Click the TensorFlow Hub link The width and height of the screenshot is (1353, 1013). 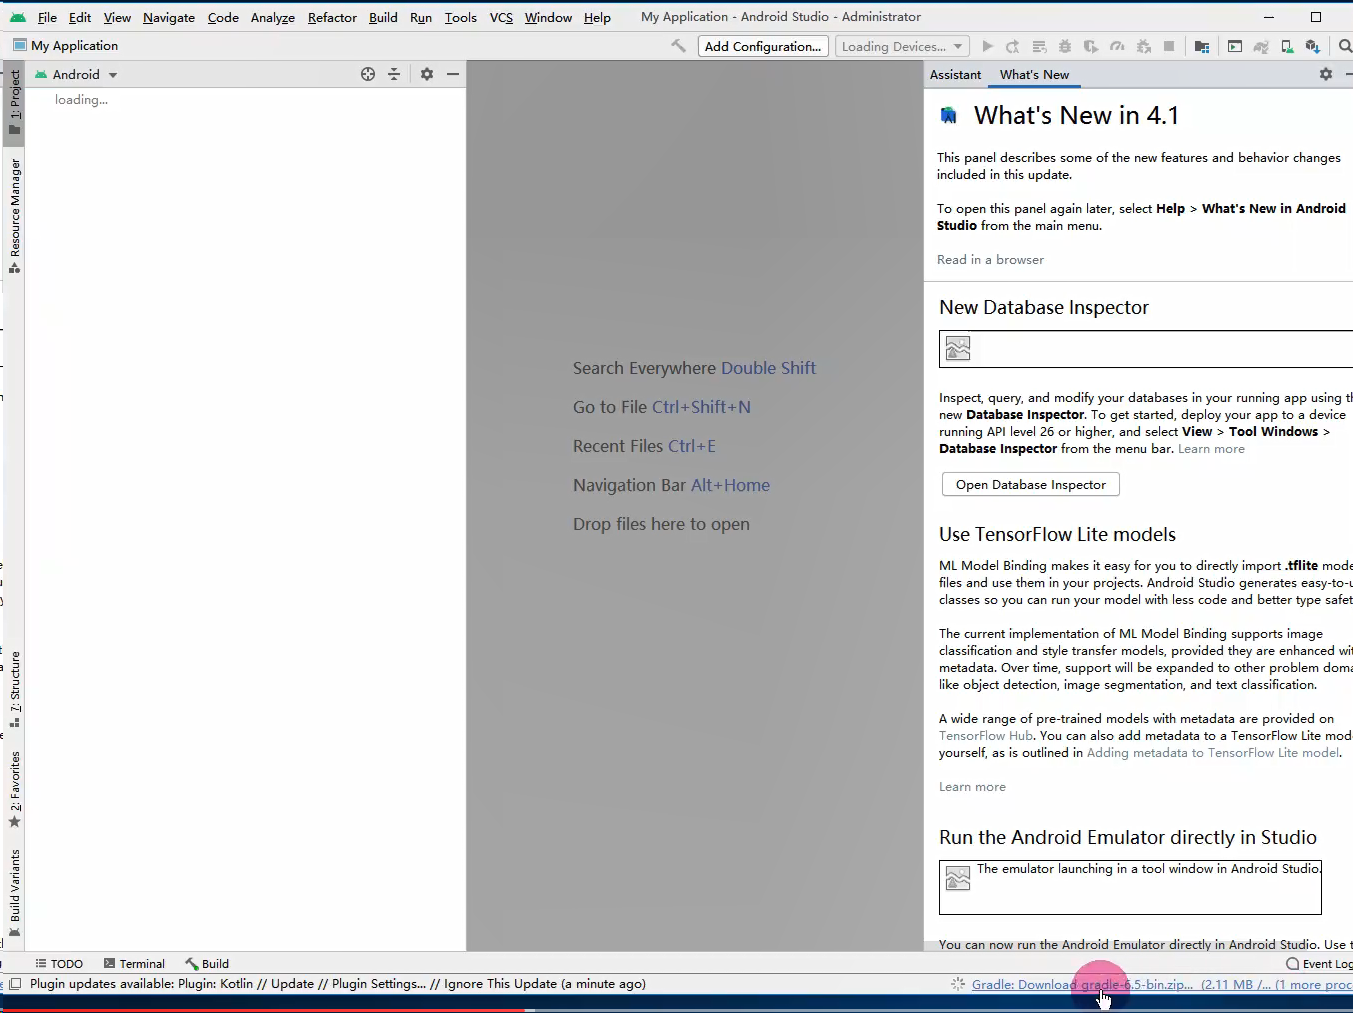(x=986, y=735)
